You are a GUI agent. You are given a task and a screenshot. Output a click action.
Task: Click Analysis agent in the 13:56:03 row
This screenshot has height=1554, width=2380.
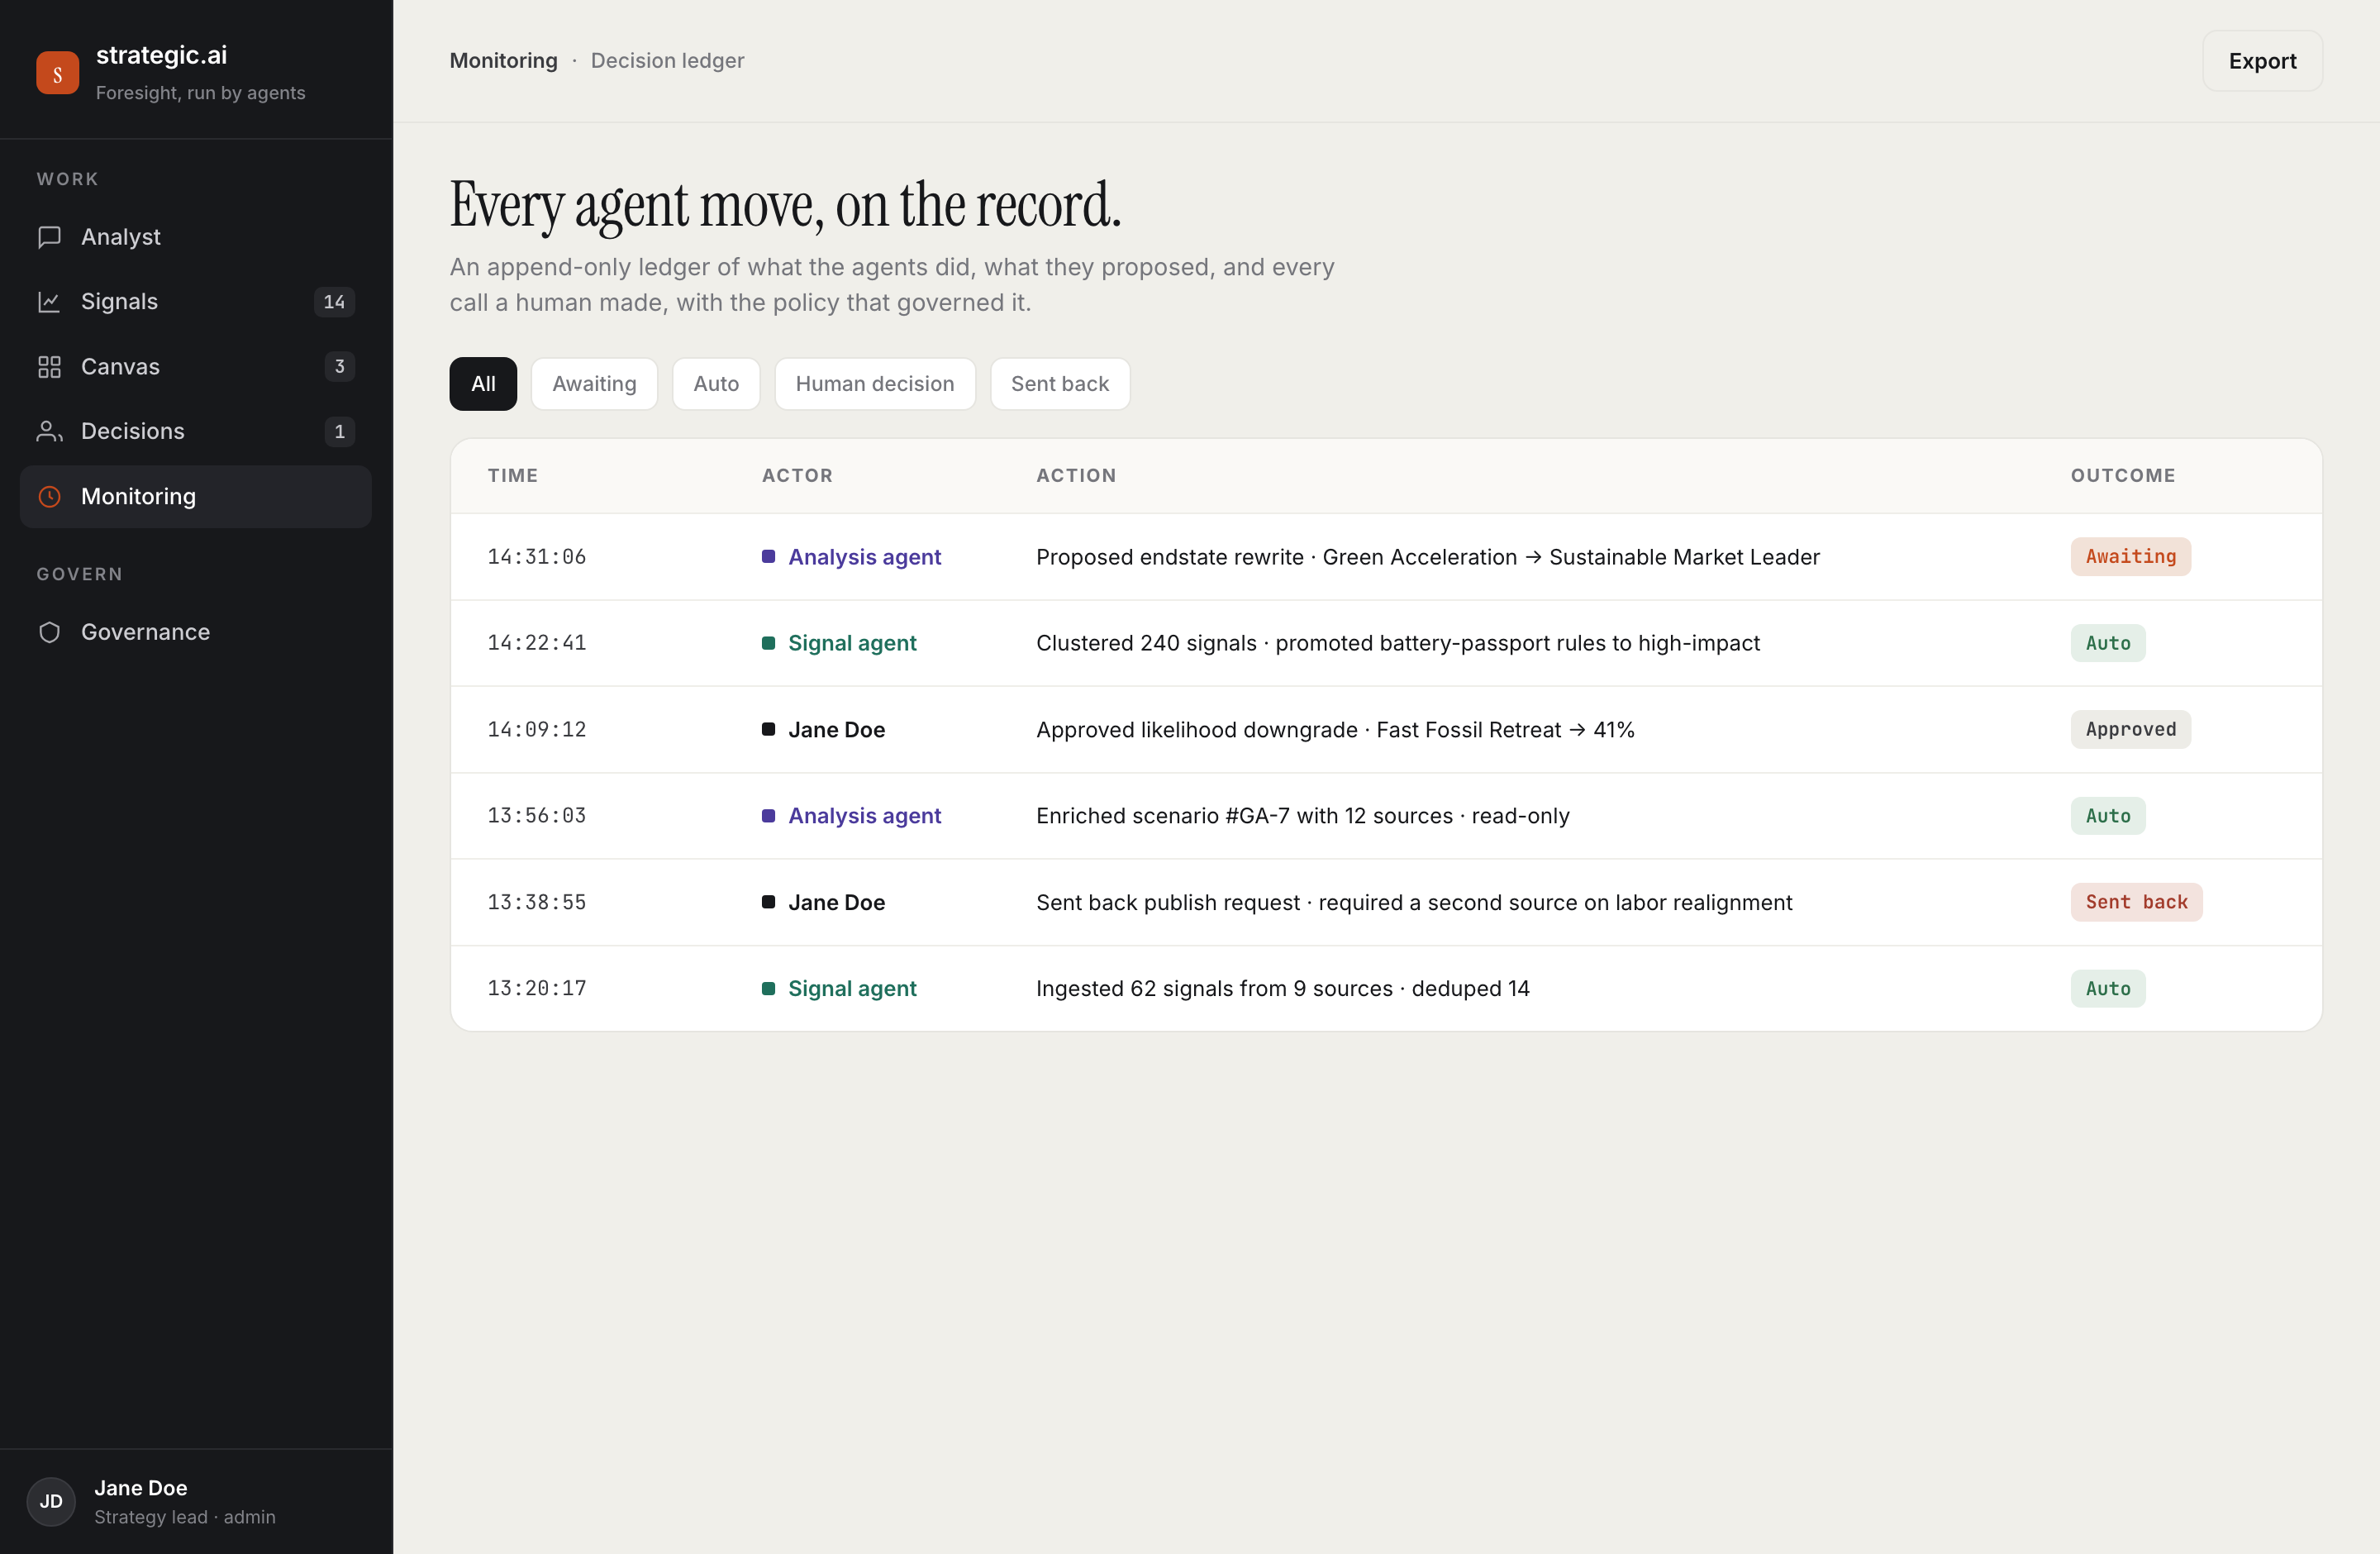pyautogui.click(x=865, y=816)
